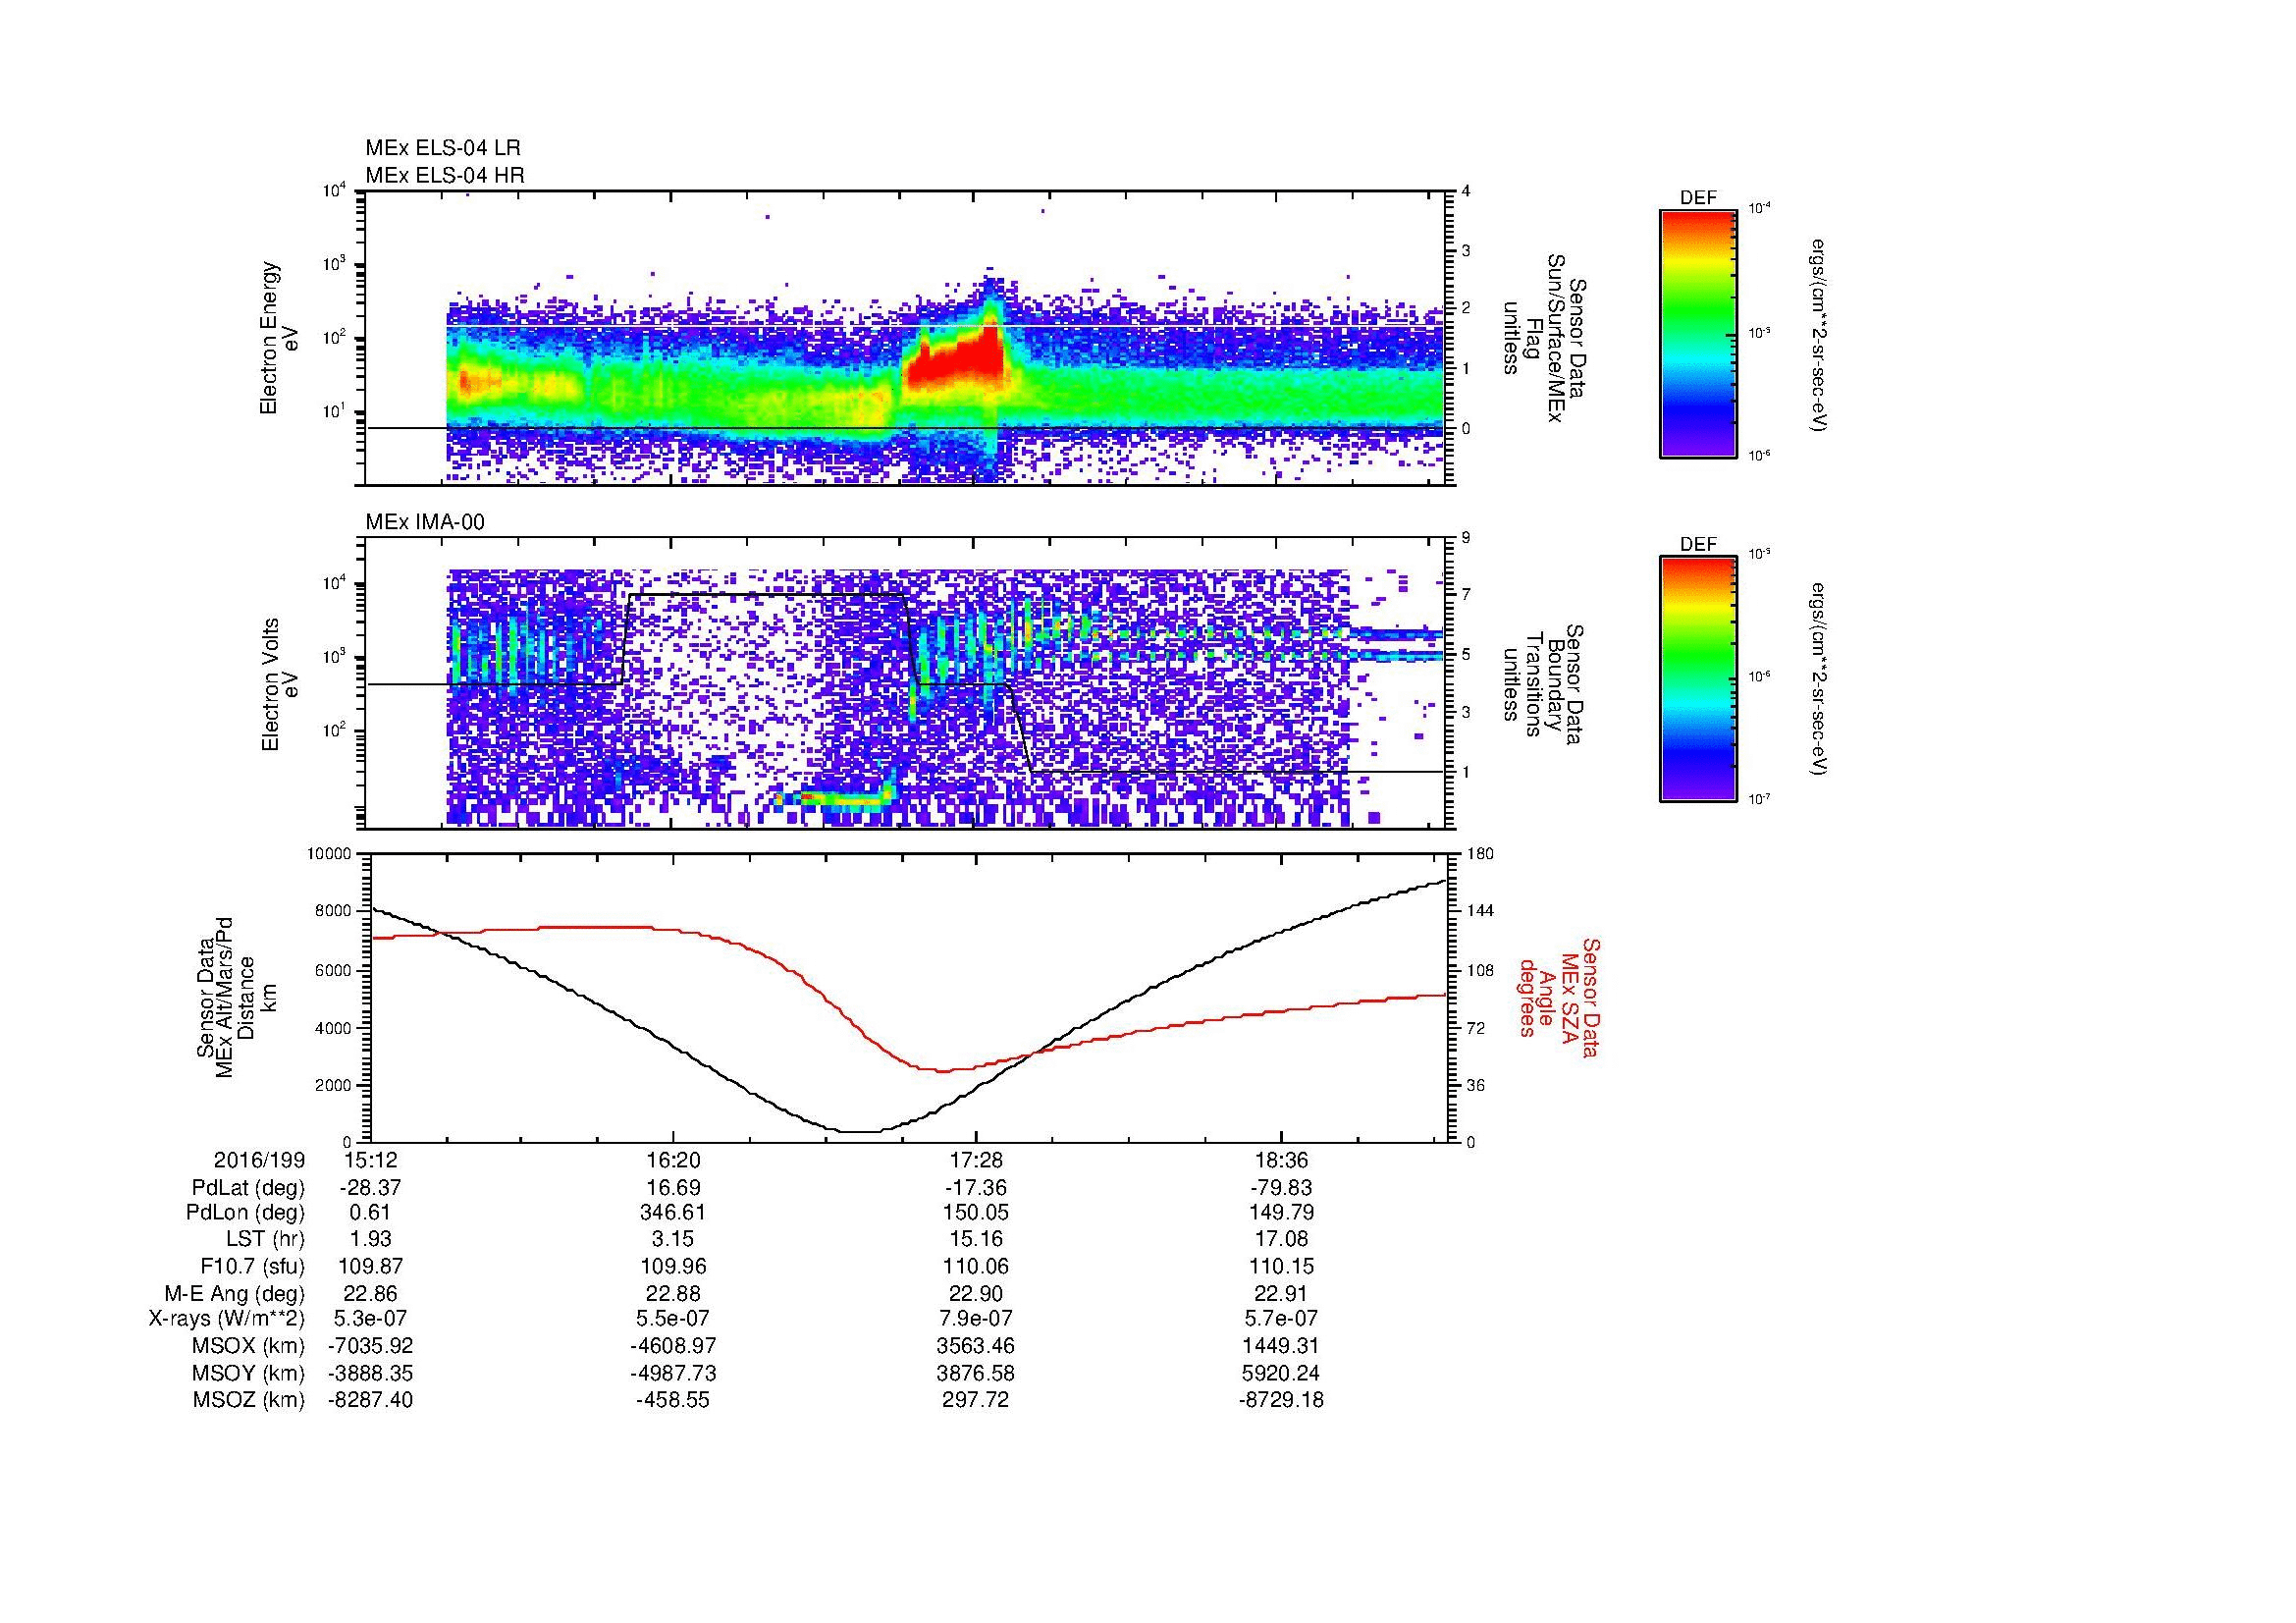Click the '2016/199' date label
This screenshot has height=1623, width=2296.
click(x=259, y=1161)
